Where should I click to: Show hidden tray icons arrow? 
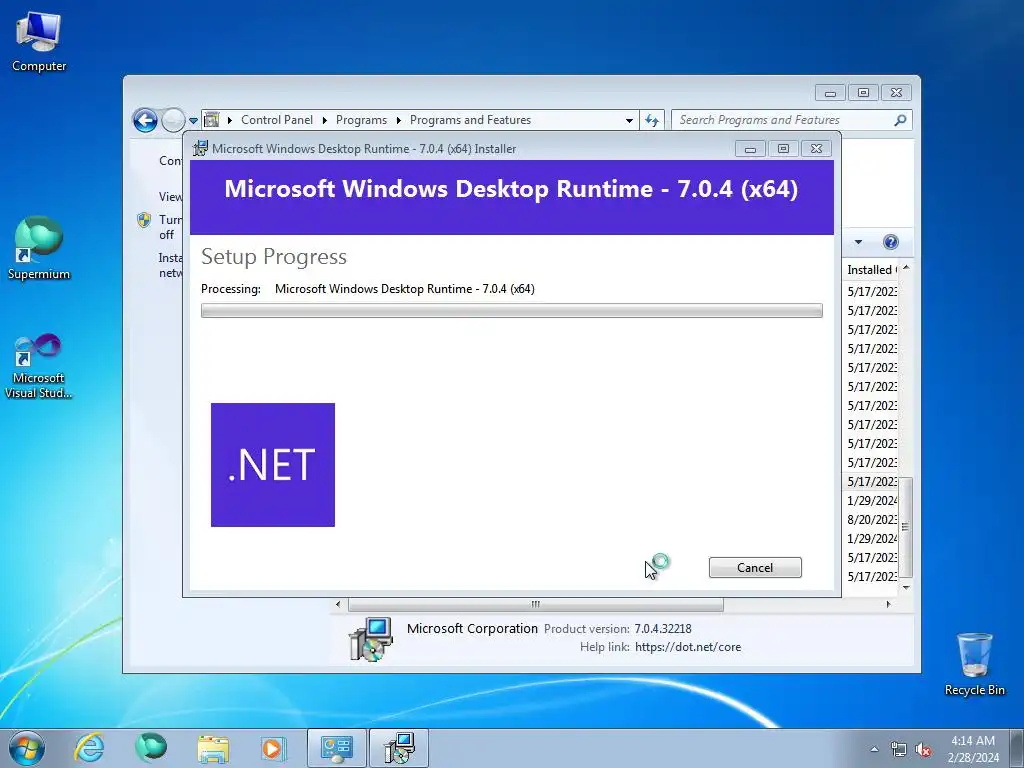[874, 749]
